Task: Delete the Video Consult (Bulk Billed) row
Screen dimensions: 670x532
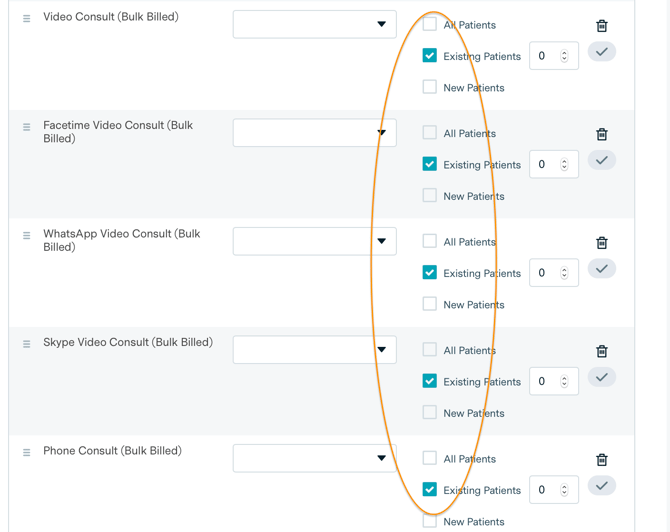Action: click(602, 26)
